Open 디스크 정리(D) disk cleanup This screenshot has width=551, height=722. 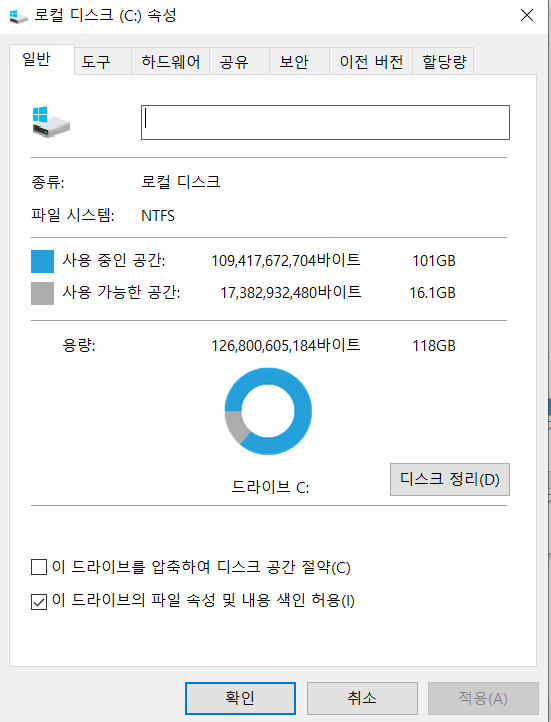point(450,479)
